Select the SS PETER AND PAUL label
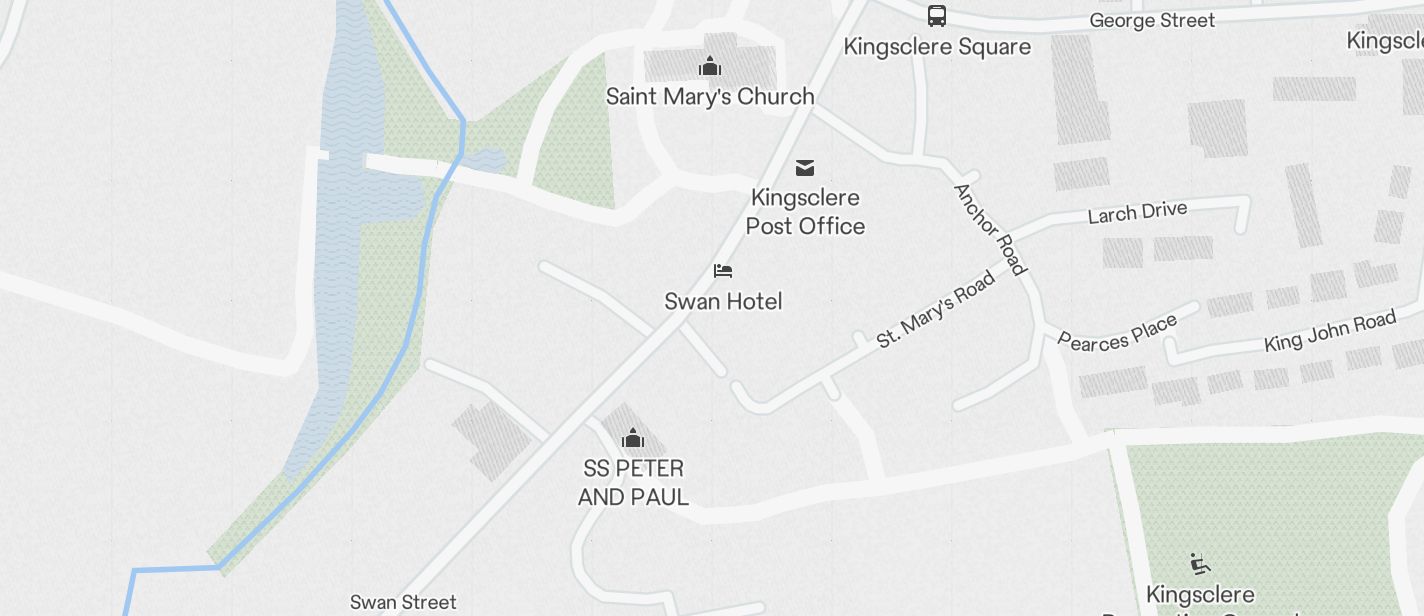The height and width of the screenshot is (616, 1424). 633,483
